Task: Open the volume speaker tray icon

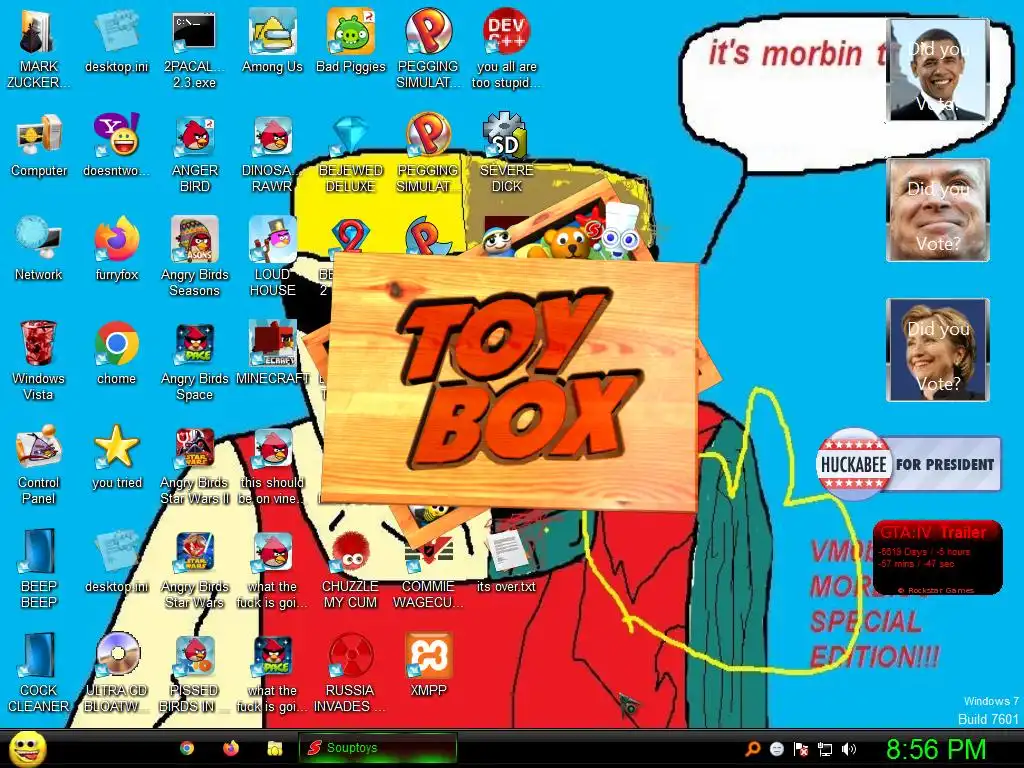Action: pos(849,749)
